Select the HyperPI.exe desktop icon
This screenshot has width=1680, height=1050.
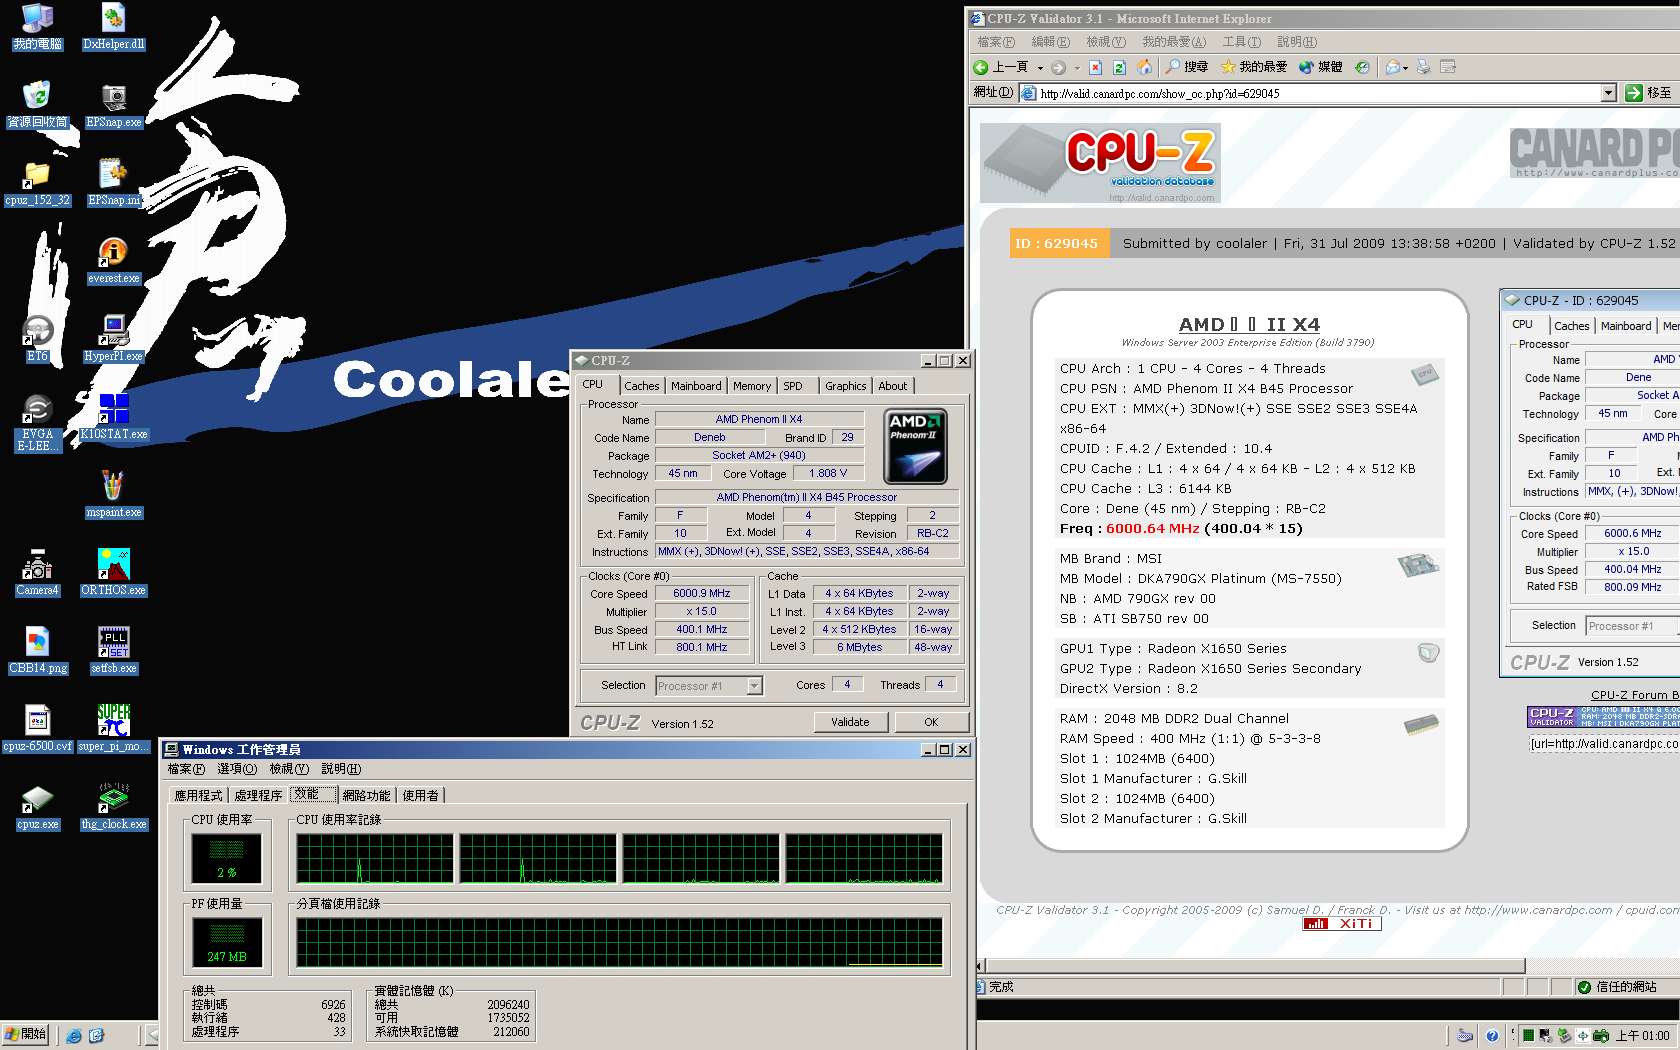113,338
